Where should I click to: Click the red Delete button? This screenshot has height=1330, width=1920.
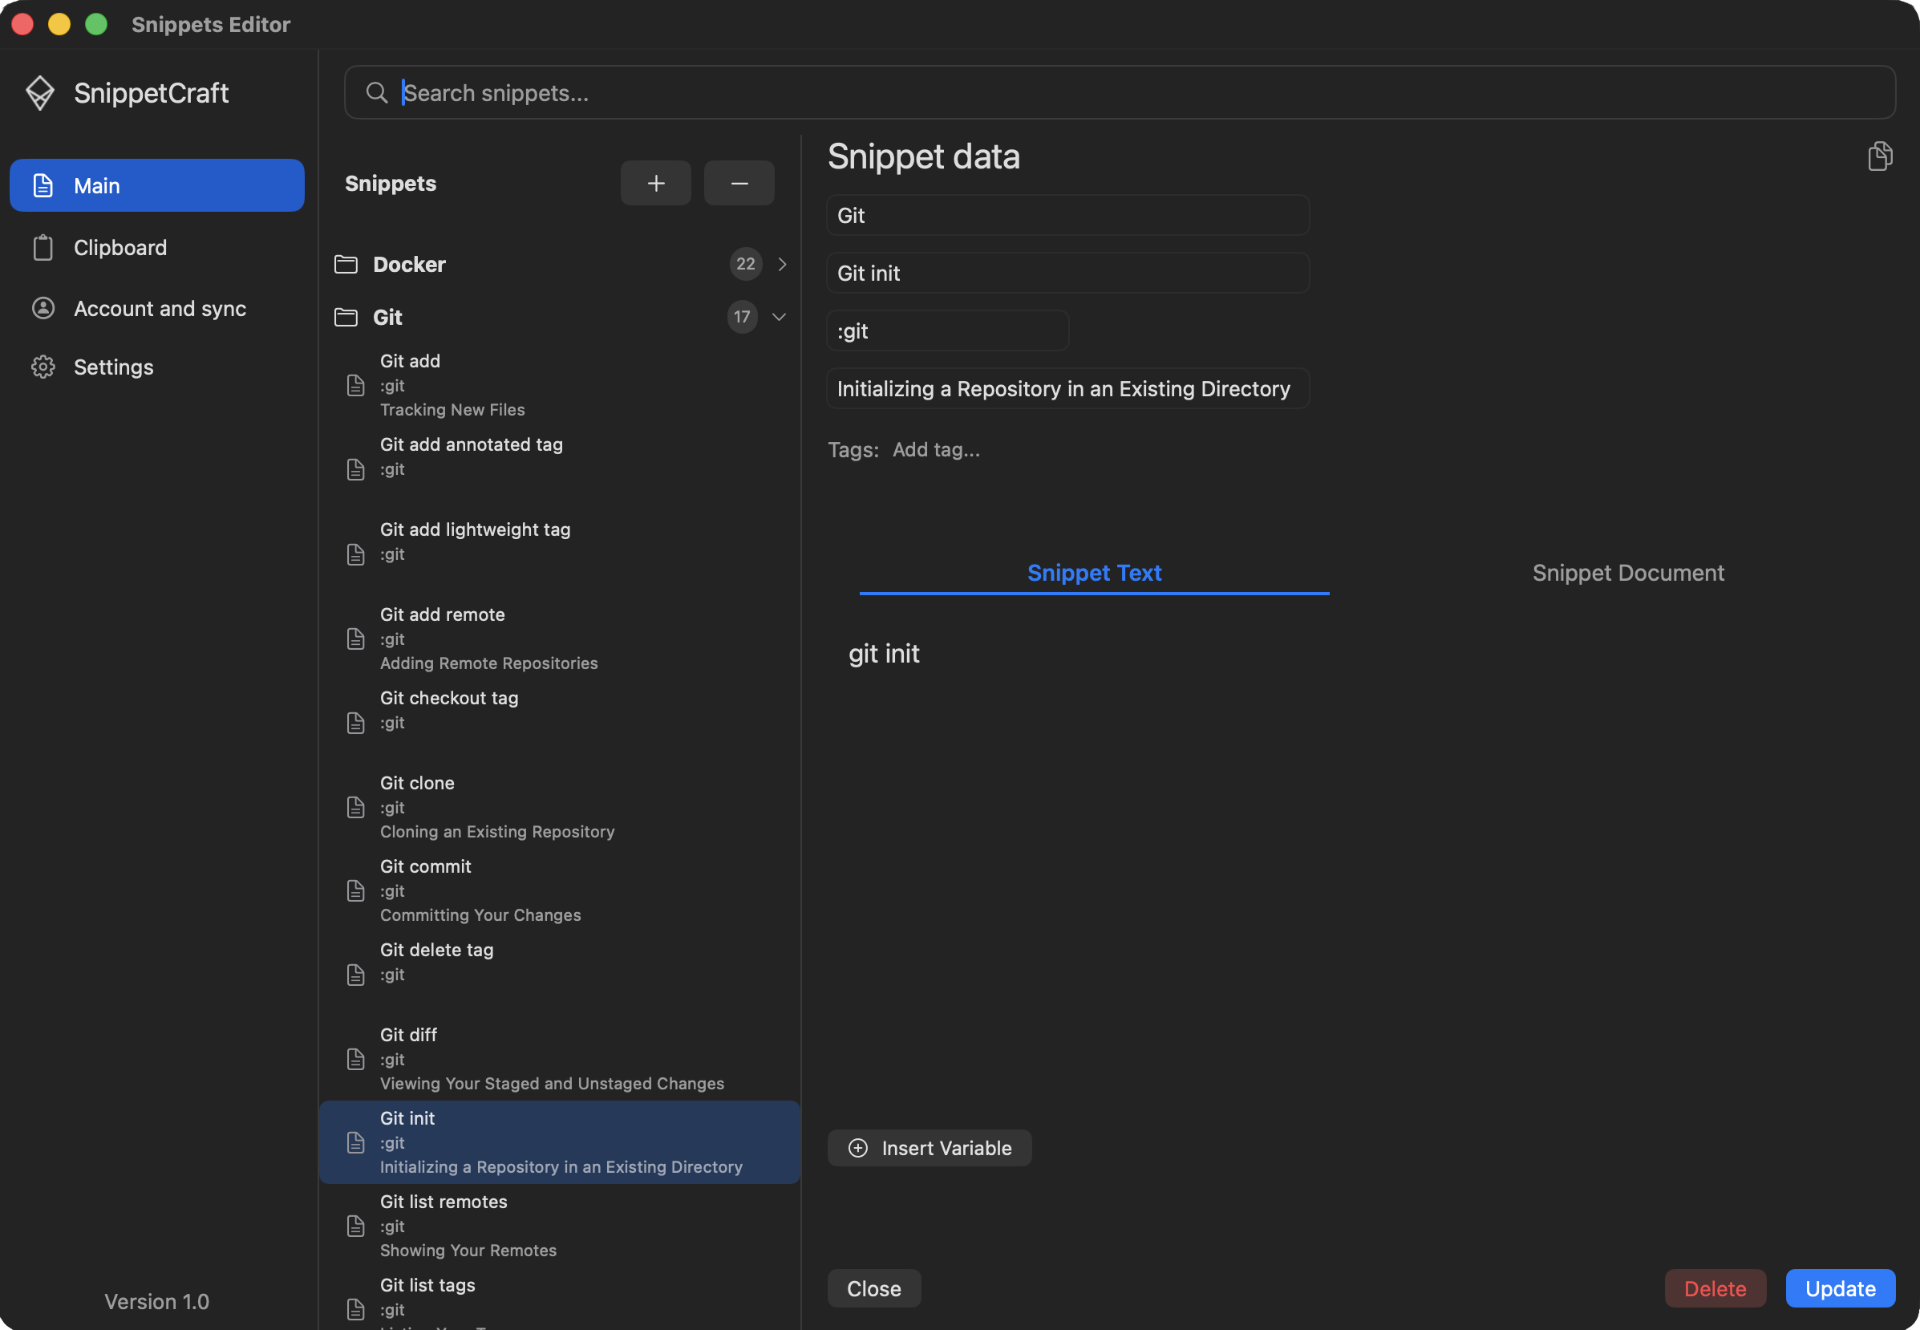click(x=1715, y=1289)
